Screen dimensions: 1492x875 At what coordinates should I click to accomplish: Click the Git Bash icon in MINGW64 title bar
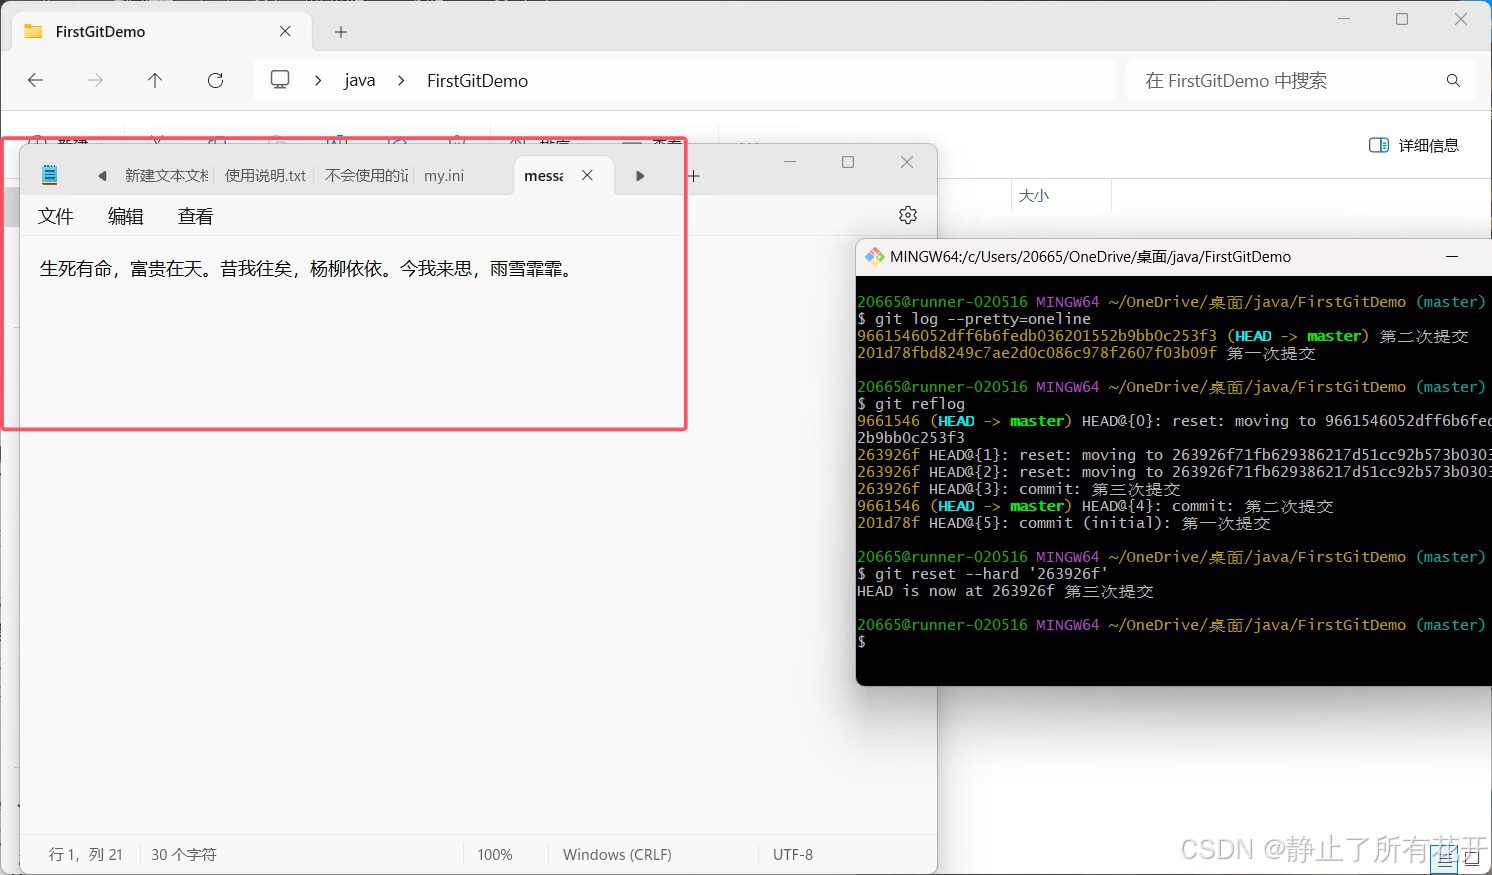coord(875,256)
